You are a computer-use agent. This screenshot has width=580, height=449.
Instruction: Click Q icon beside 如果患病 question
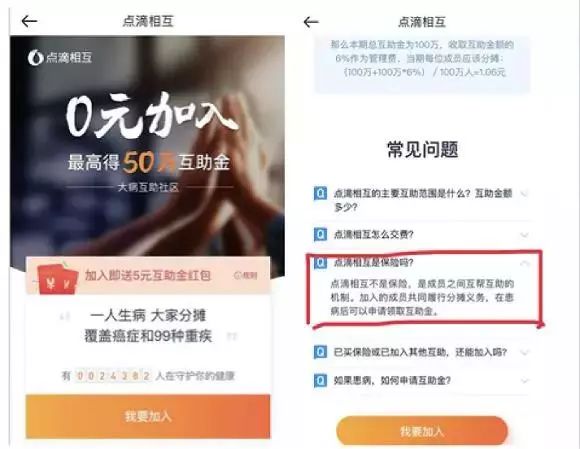320,380
